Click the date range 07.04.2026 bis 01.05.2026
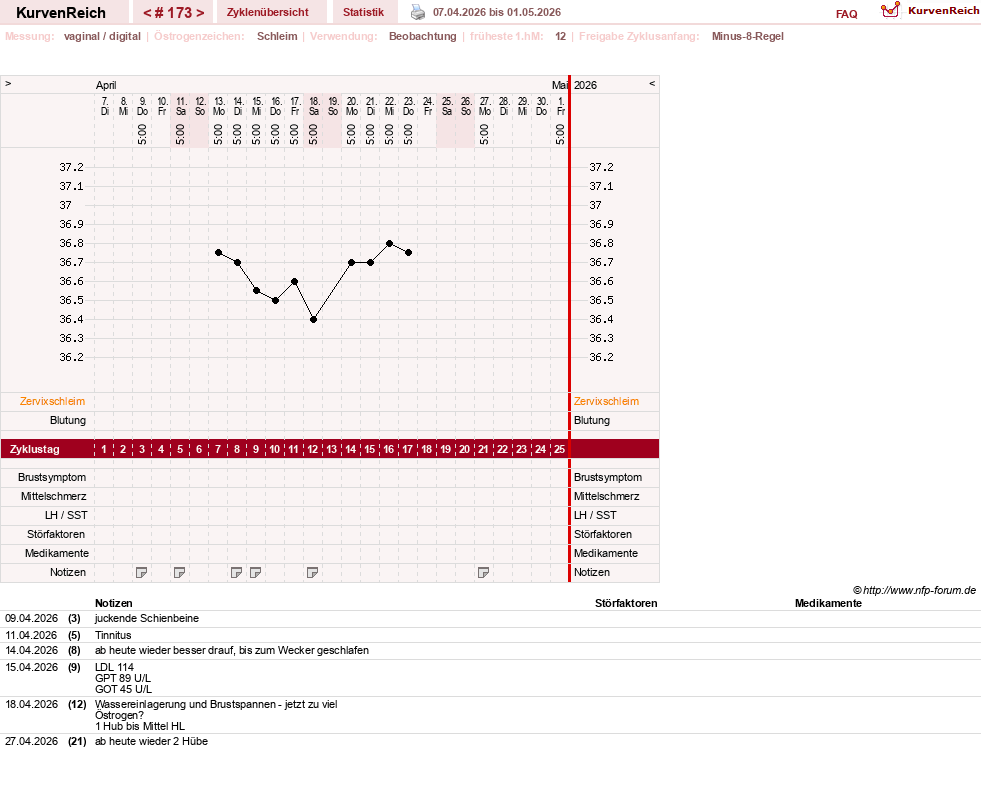The height and width of the screenshot is (799, 981). point(497,12)
